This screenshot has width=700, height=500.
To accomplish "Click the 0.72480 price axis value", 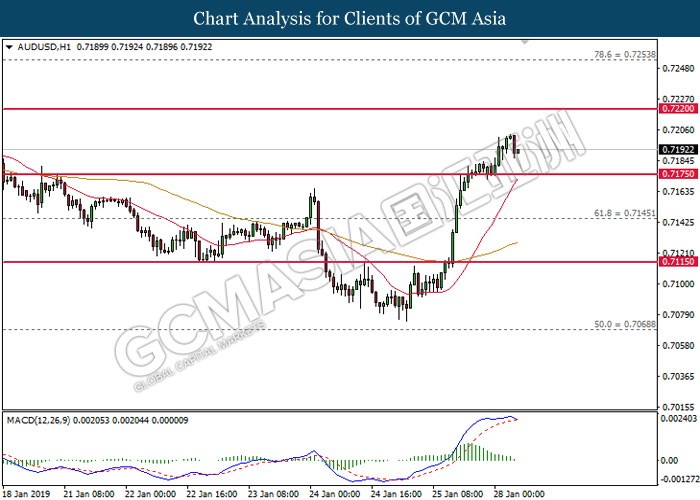I will pyautogui.click(x=678, y=69).
